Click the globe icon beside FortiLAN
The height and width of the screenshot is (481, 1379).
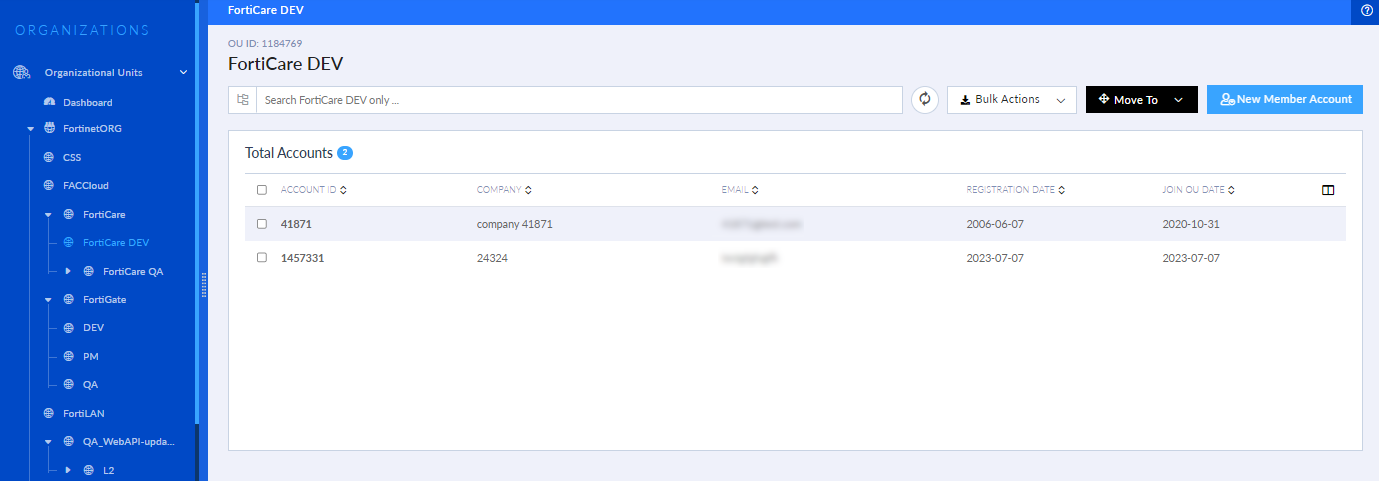click(x=49, y=413)
